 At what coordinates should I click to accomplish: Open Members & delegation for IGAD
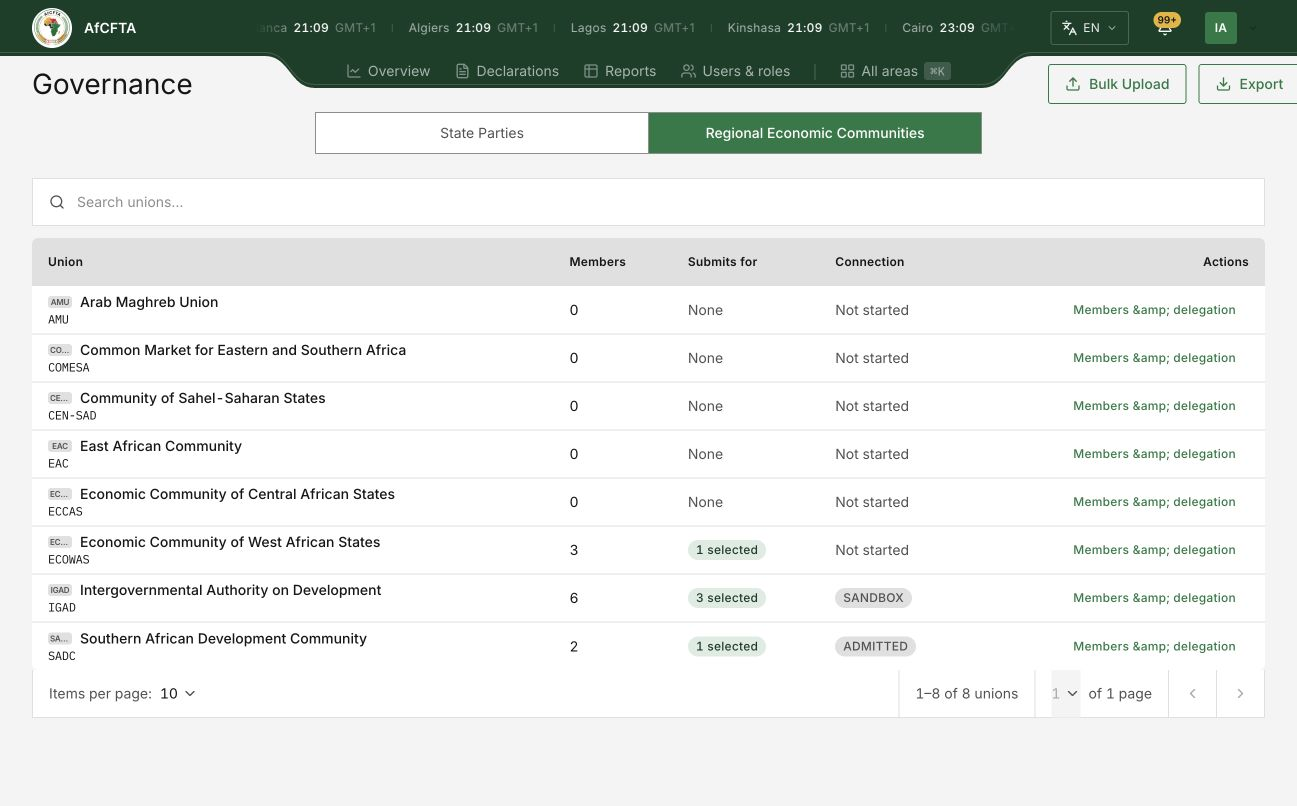click(x=1154, y=598)
